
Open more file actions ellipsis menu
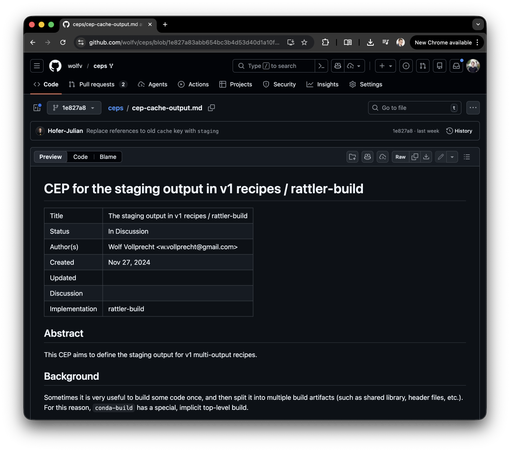(473, 108)
